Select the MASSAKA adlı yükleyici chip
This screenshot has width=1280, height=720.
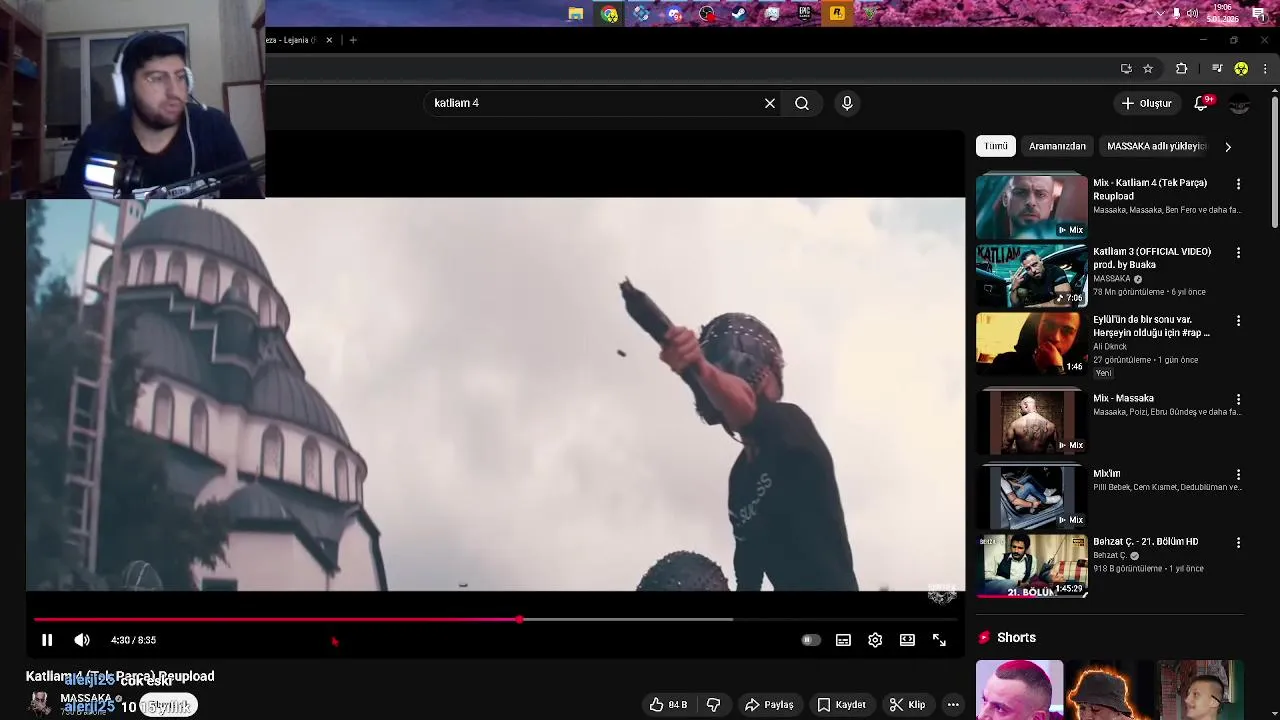coord(1156,146)
